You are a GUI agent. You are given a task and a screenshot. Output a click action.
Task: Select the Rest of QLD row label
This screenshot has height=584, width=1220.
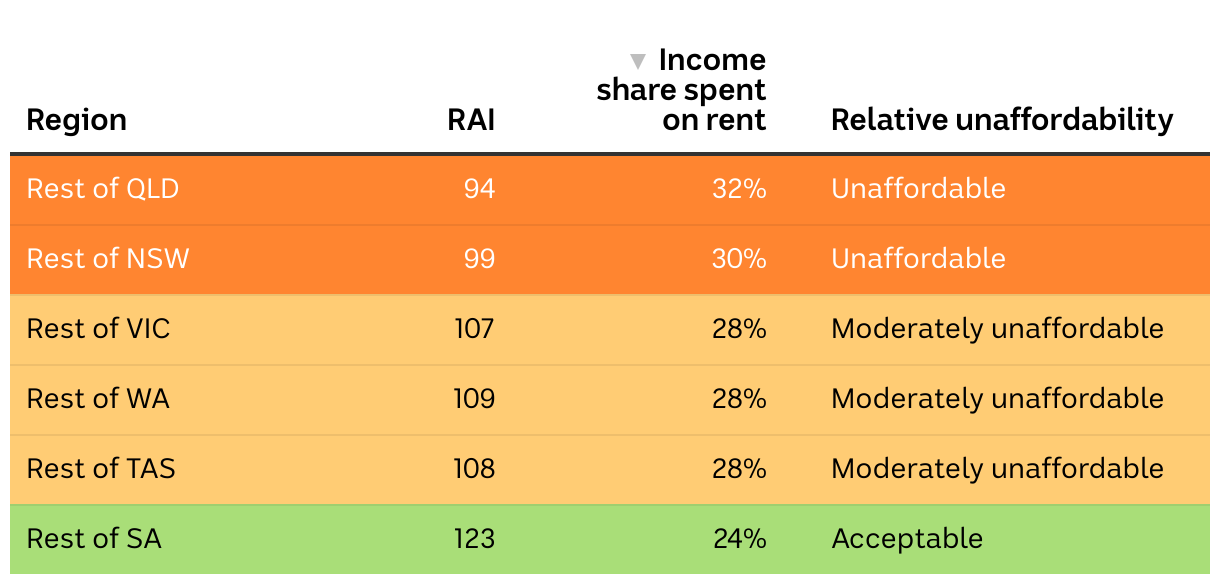tap(103, 189)
